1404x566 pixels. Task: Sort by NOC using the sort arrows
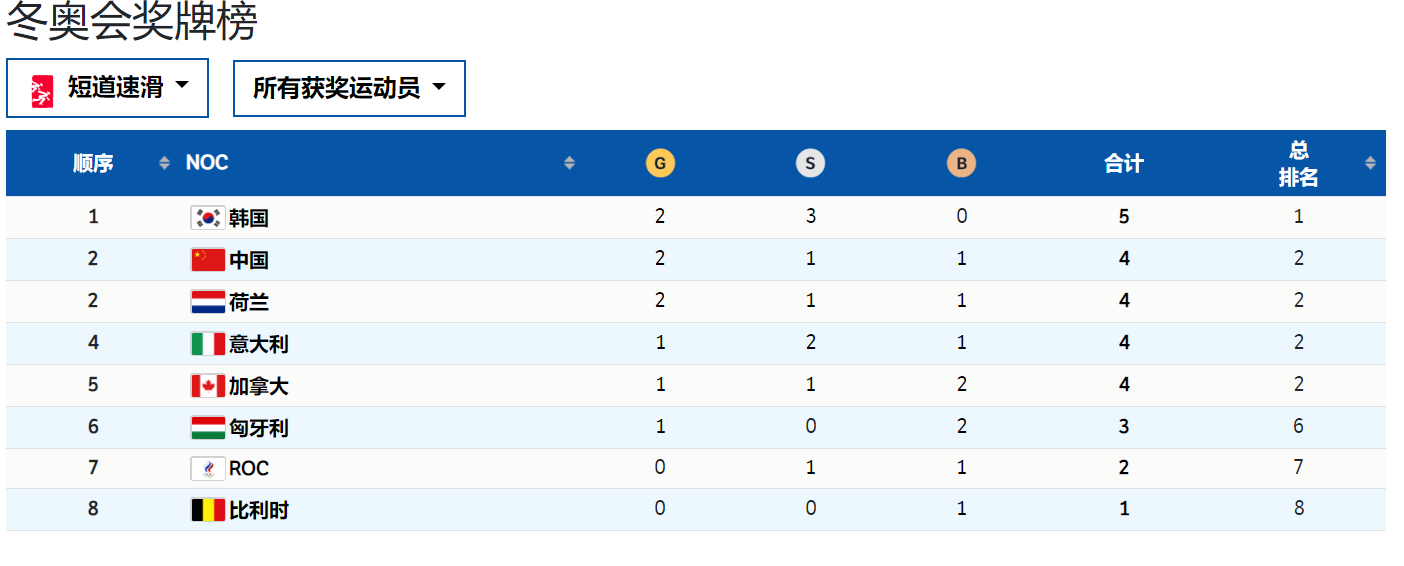570,163
